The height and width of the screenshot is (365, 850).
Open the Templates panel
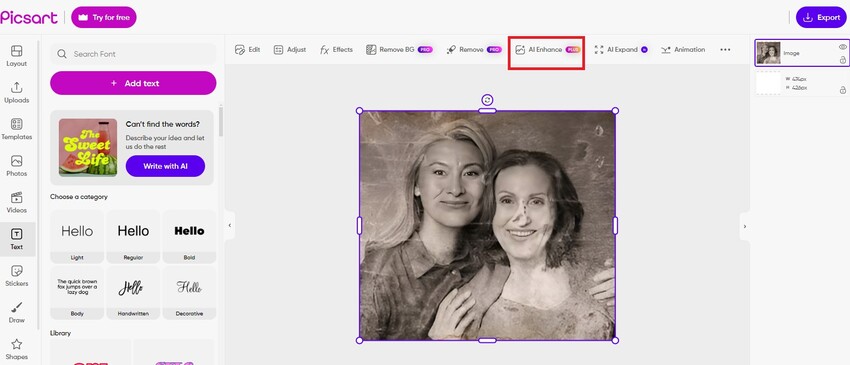16,129
